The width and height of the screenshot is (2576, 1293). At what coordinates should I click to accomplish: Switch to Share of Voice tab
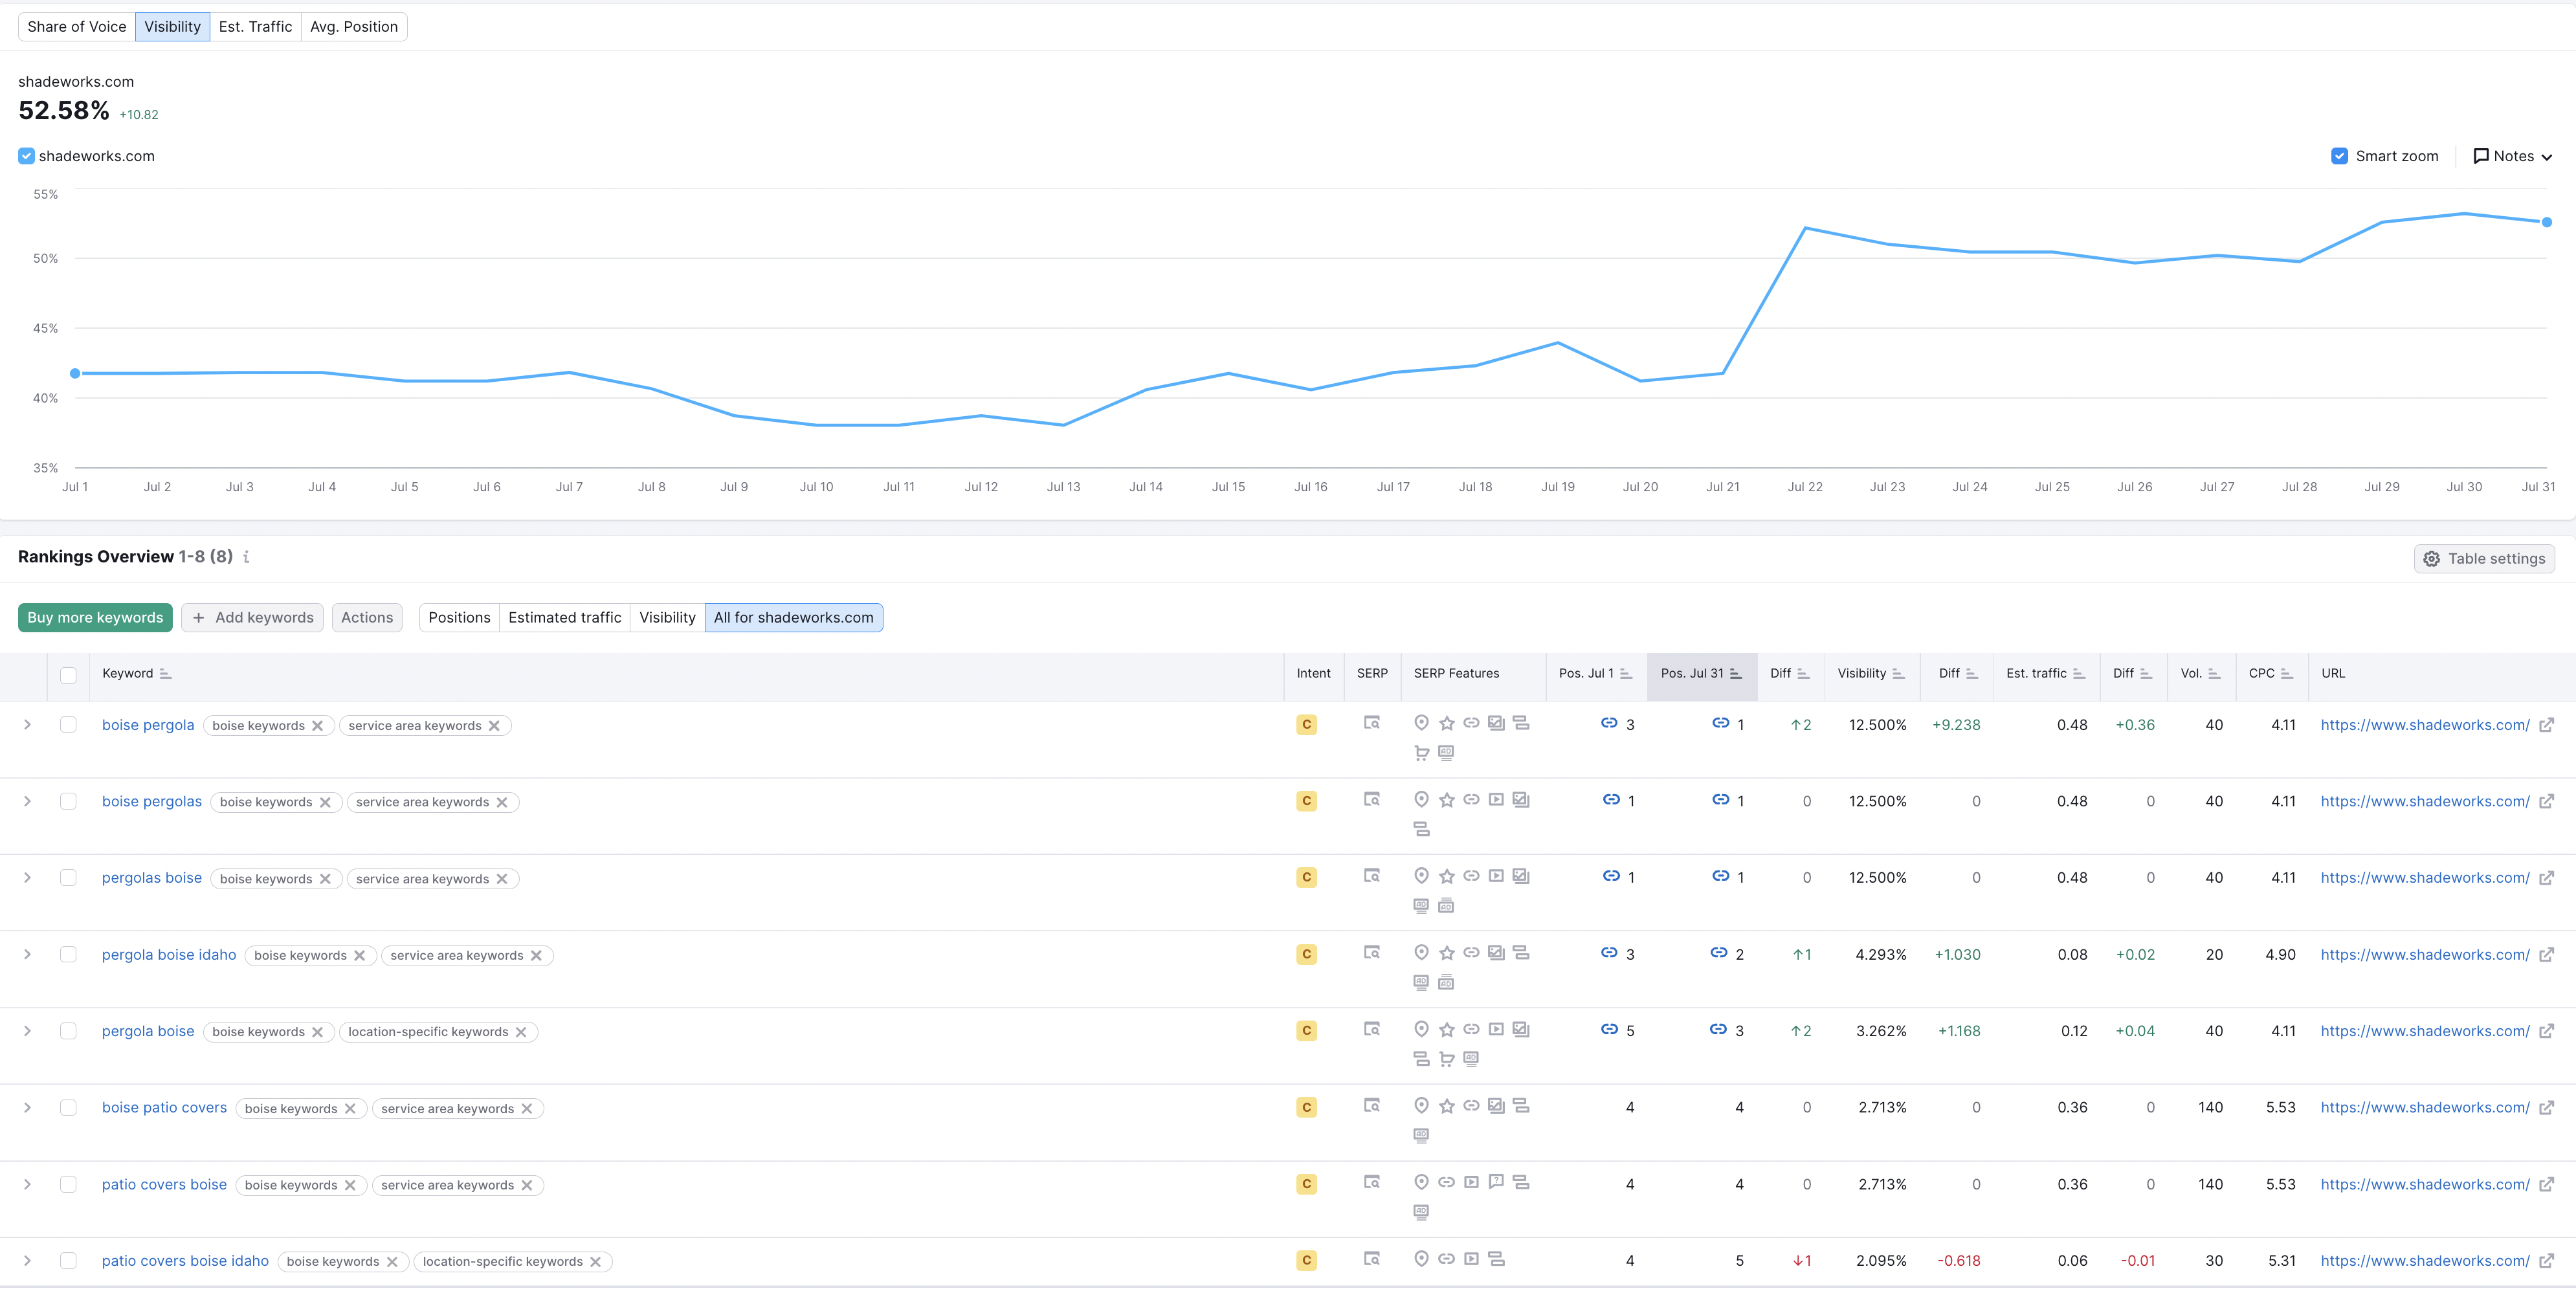coord(77,27)
